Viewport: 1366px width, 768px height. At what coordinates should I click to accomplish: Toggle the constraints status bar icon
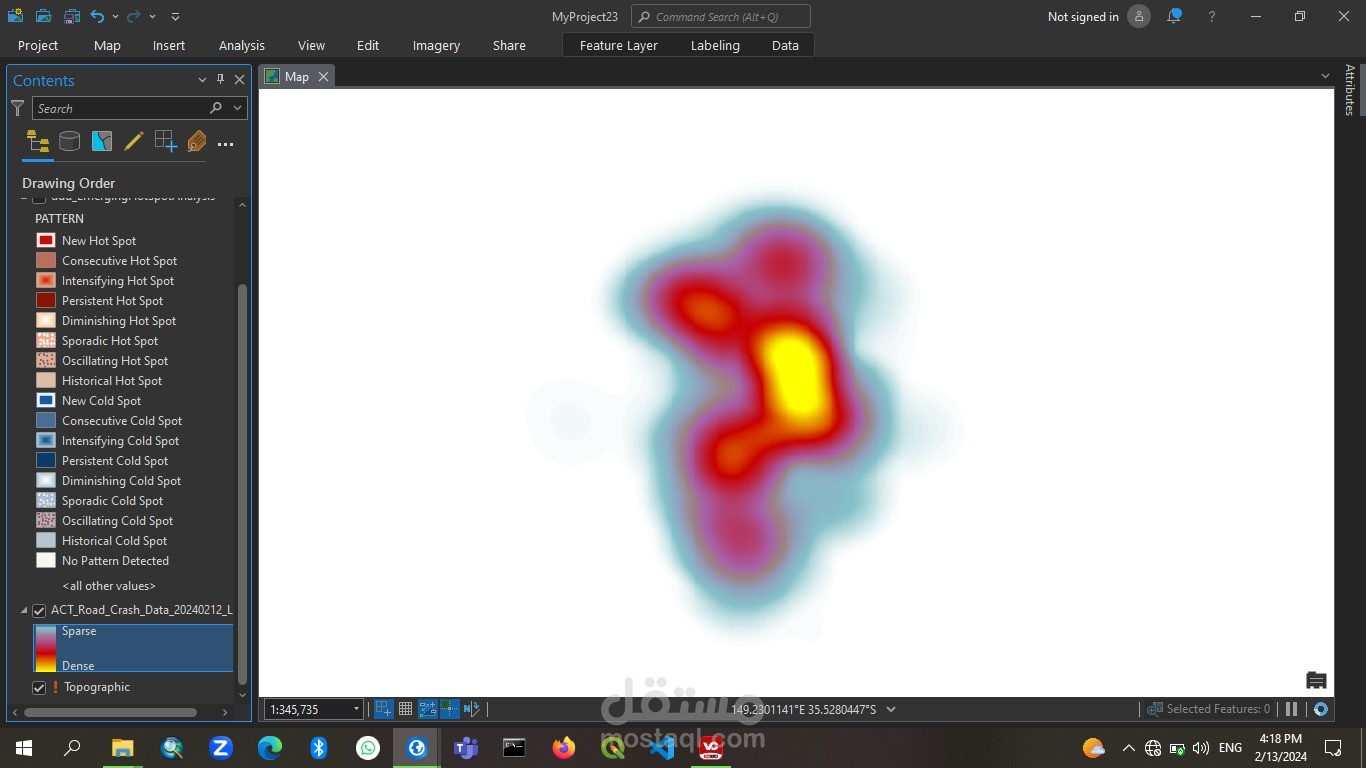(x=428, y=709)
